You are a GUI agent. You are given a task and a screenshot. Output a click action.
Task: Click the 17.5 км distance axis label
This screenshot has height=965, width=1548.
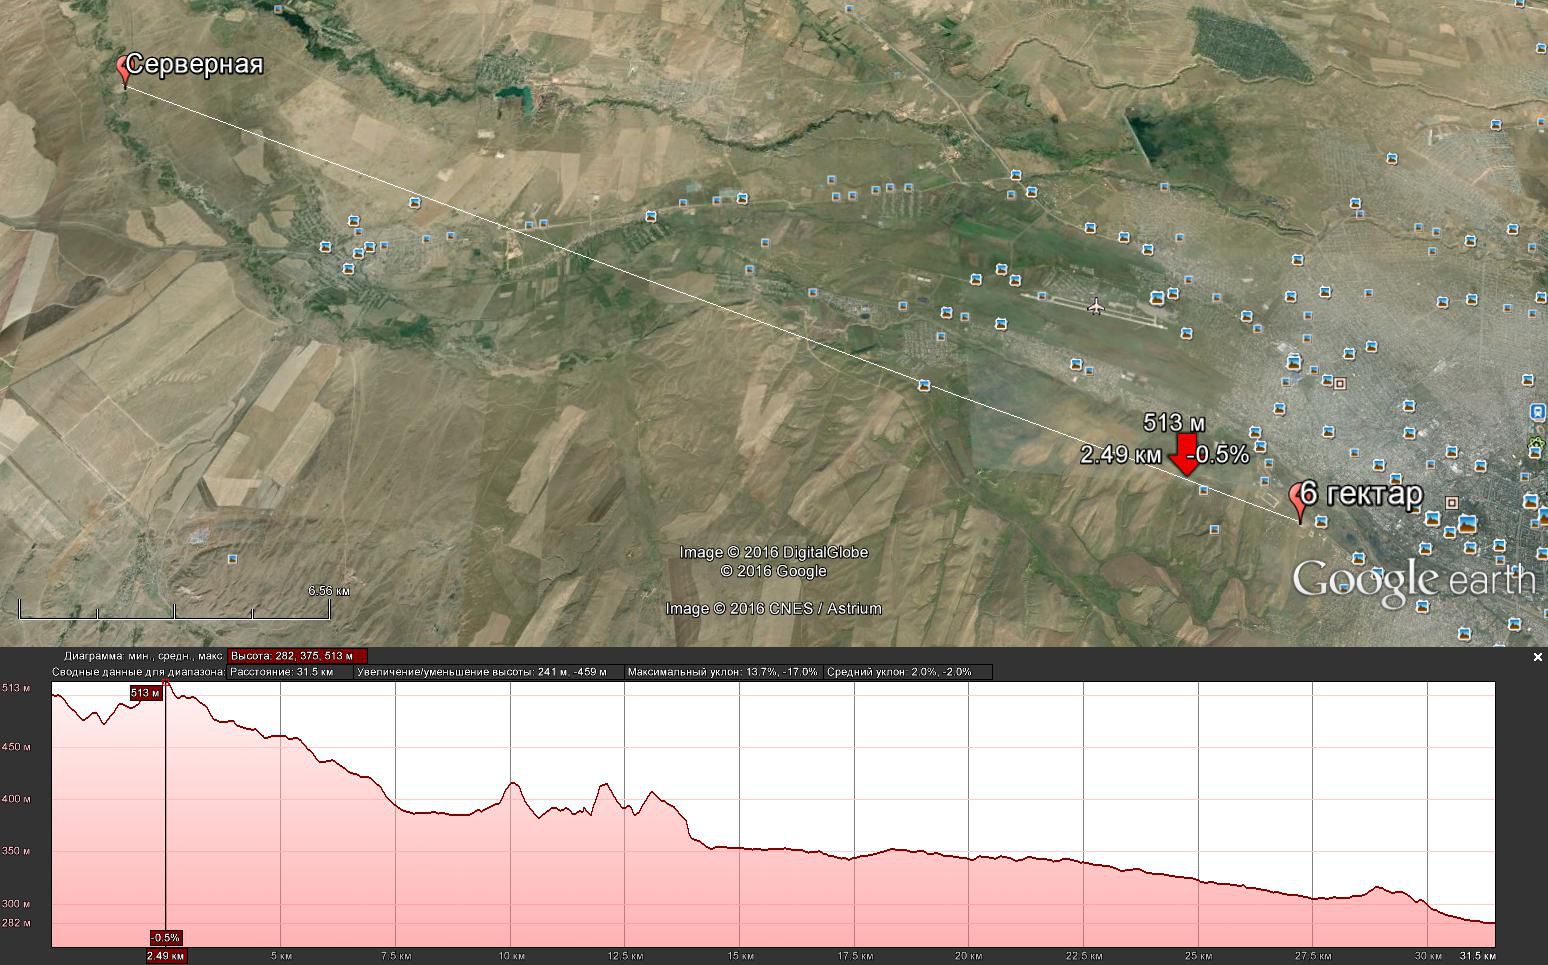pyautogui.click(x=854, y=956)
